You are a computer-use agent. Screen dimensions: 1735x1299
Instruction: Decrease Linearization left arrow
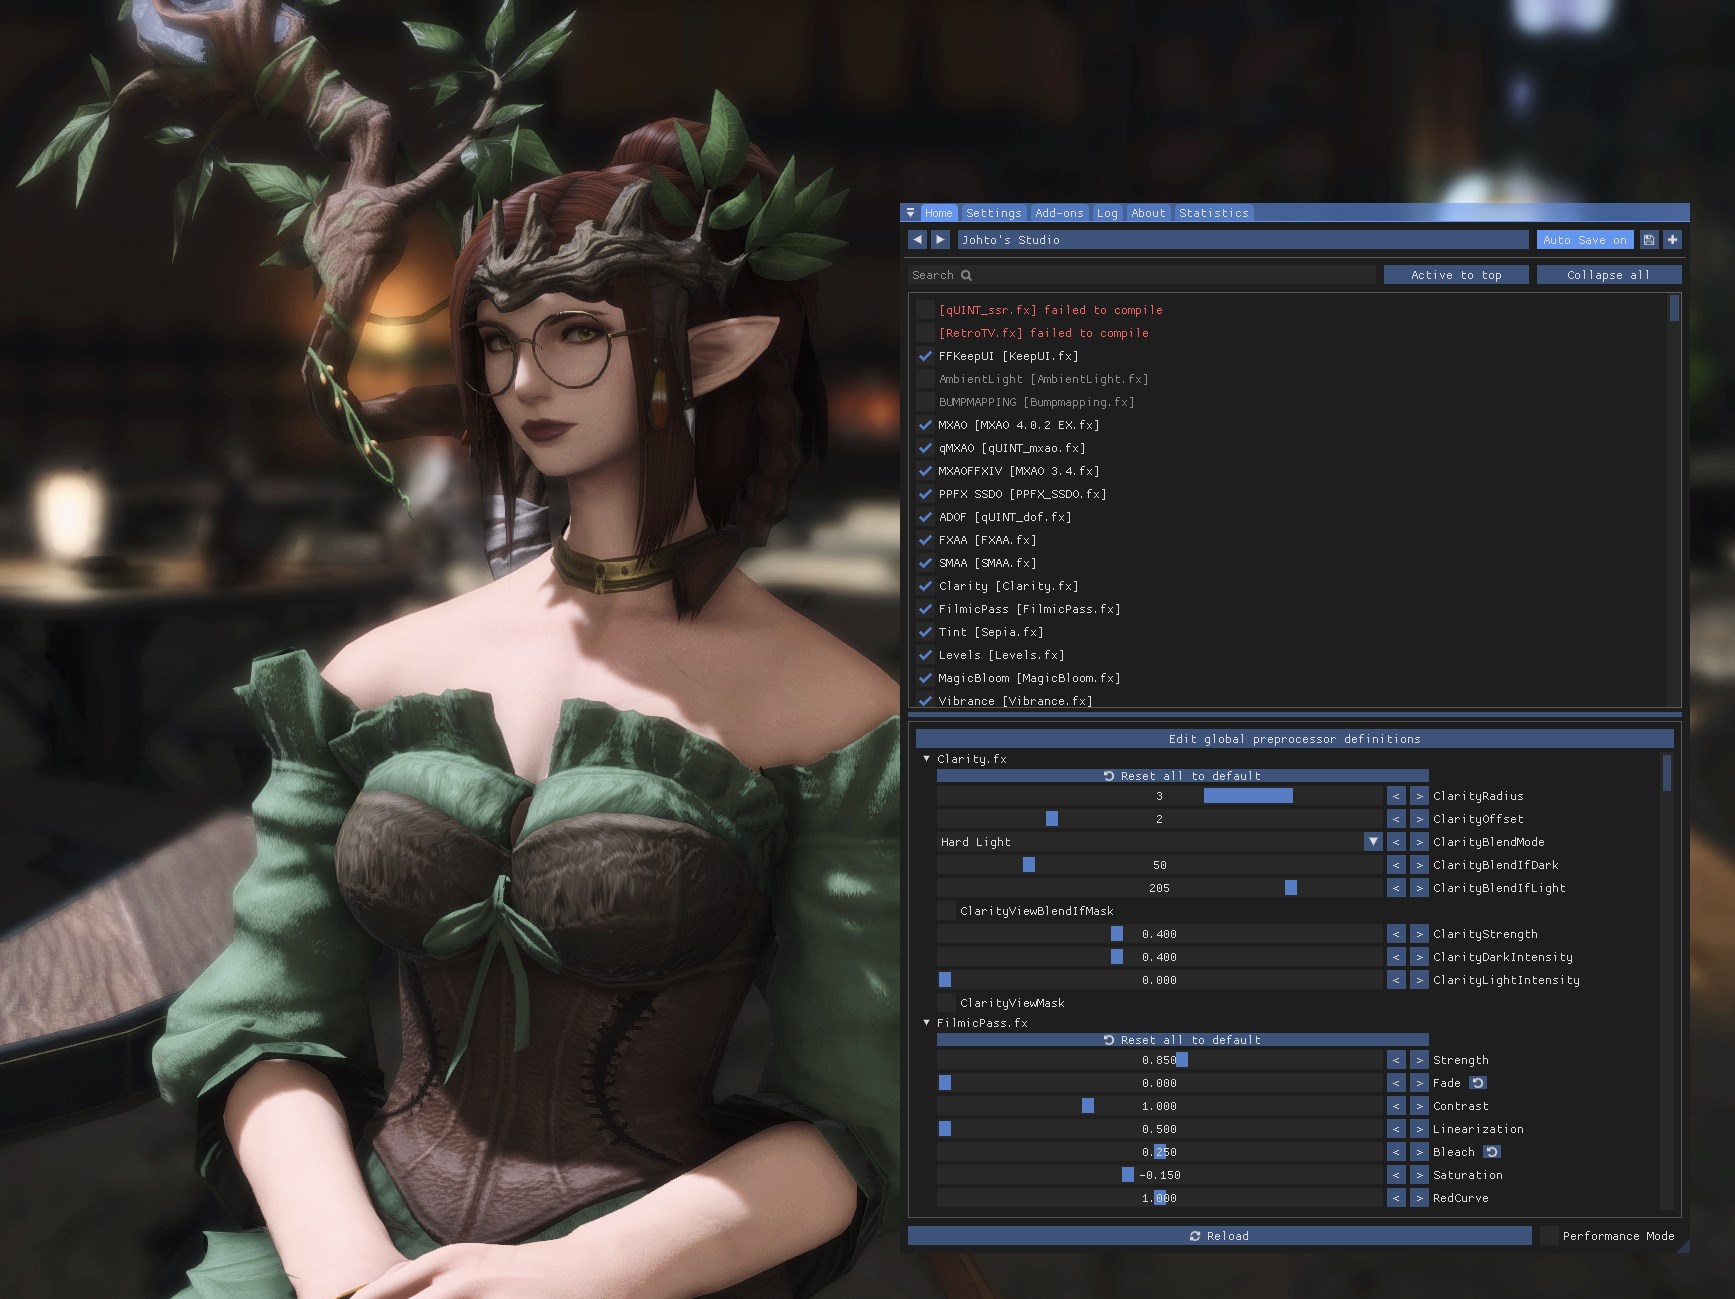(1396, 1129)
